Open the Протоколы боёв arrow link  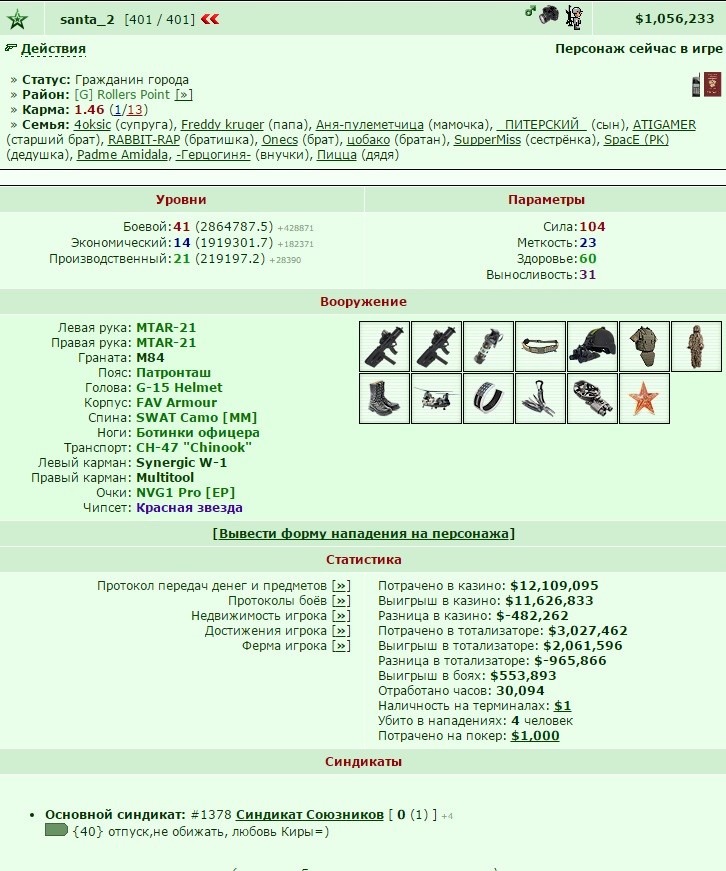pyautogui.click(x=341, y=601)
